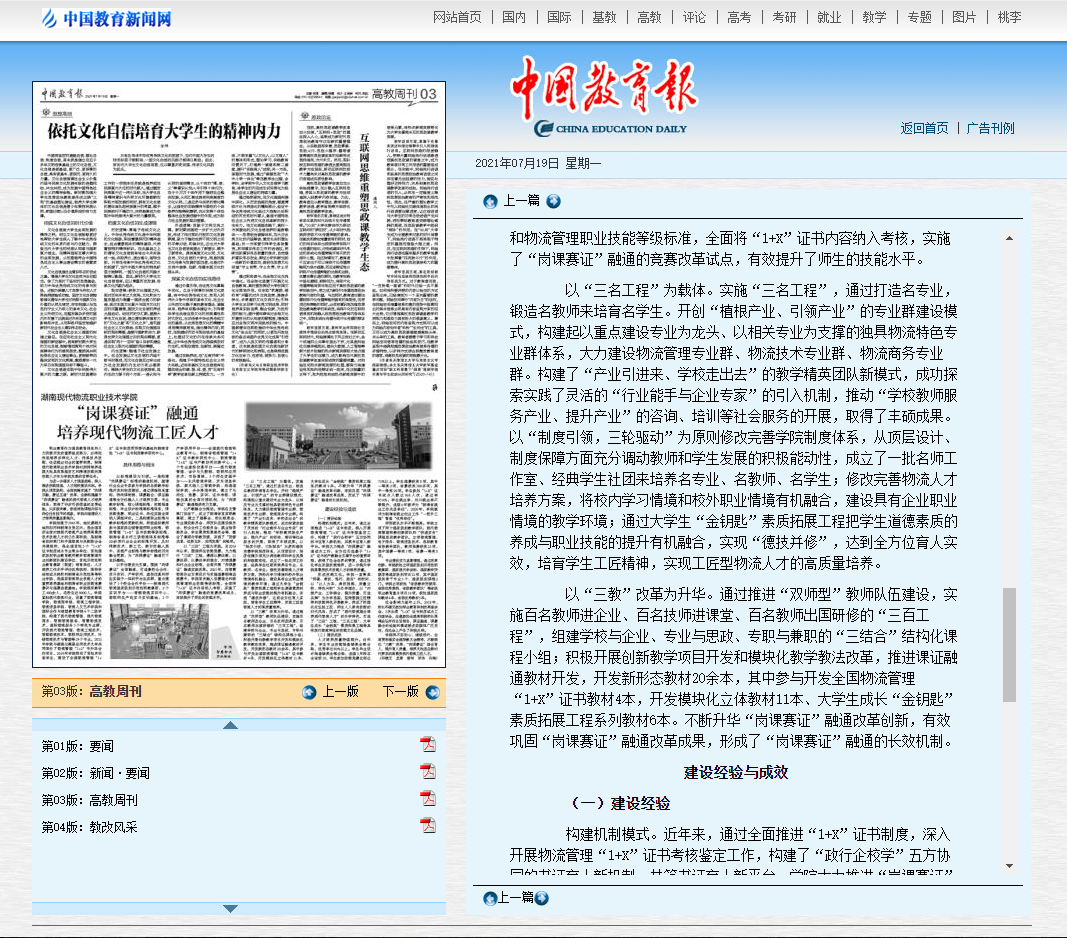Open 国际 navigation item
This screenshot has height=938, width=1067.
pos(559,17)
